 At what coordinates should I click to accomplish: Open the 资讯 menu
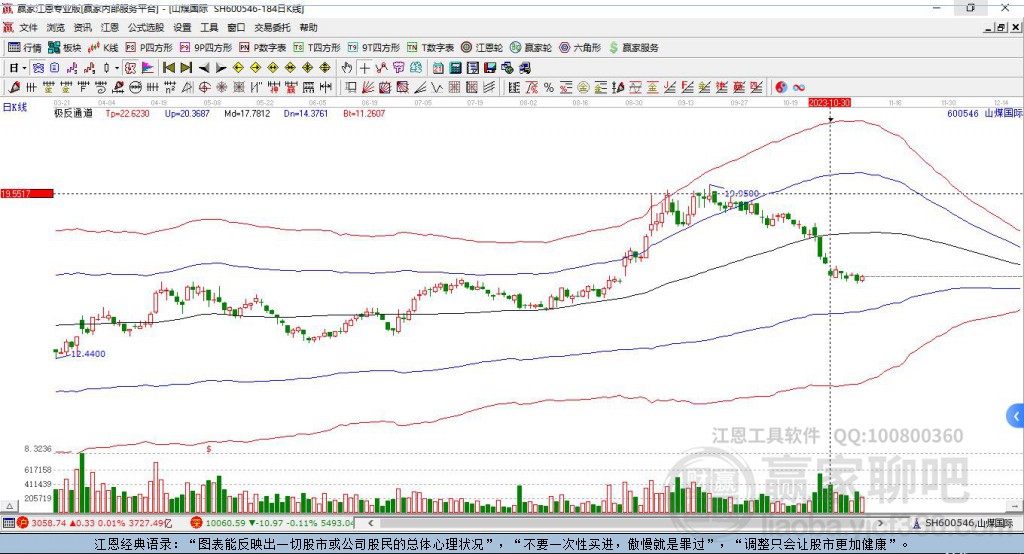[x=82, y=27]
